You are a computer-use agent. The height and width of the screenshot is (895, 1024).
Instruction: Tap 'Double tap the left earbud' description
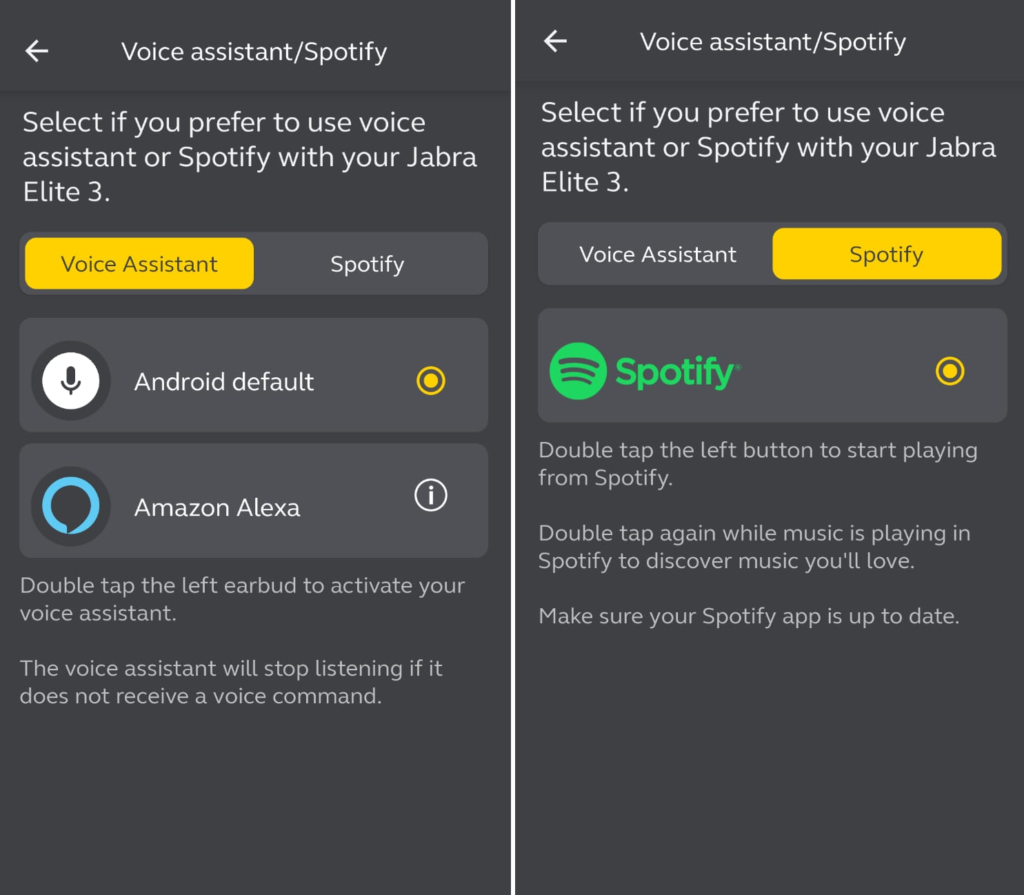pyautogui.click(x=242, y=599)
